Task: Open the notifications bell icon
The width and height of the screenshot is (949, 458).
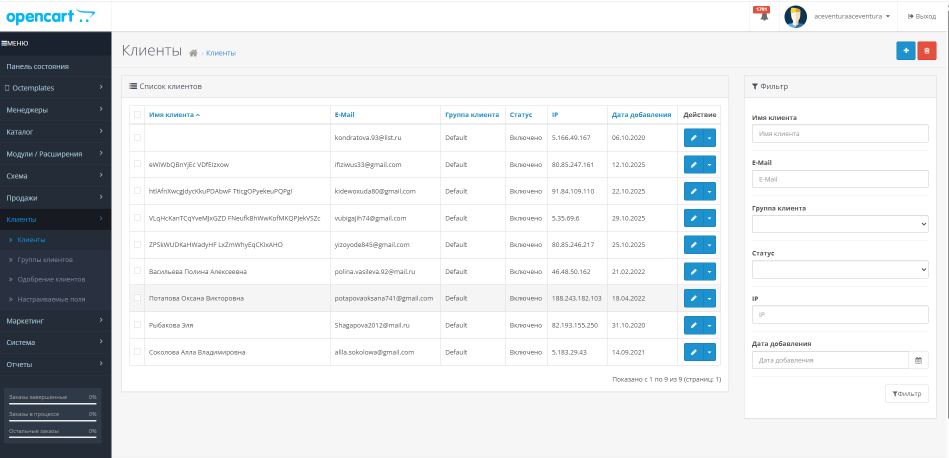Action: click(x=763, y=16)
